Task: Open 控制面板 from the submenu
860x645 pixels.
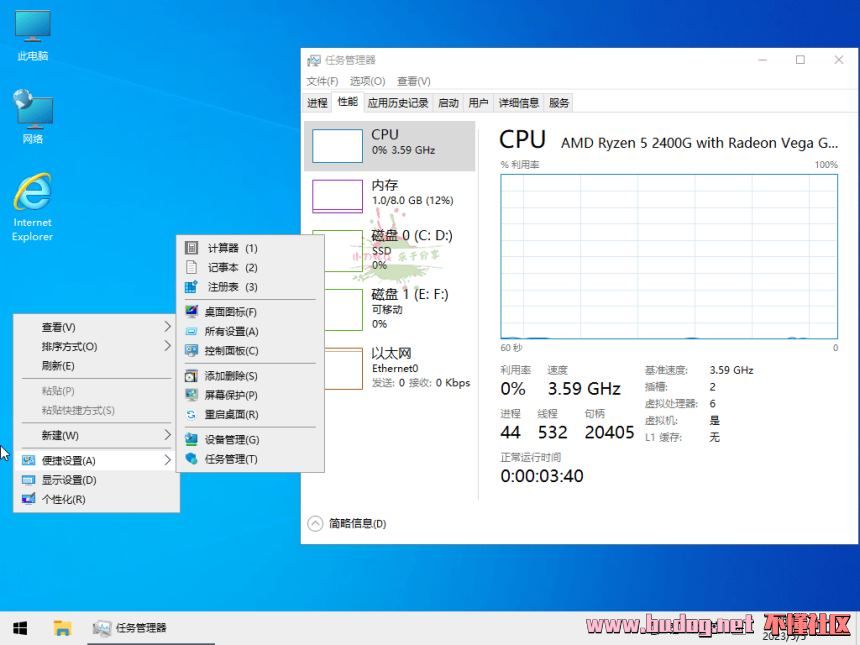Action: (232, 351)
